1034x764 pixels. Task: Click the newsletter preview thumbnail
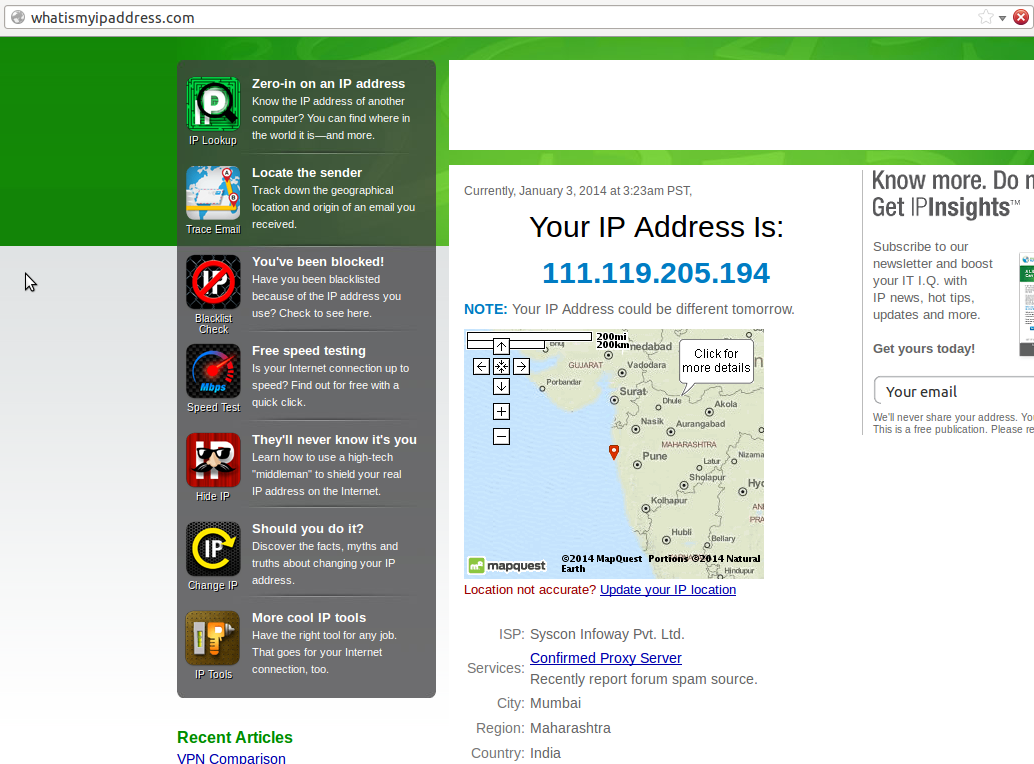(1026, 304)
